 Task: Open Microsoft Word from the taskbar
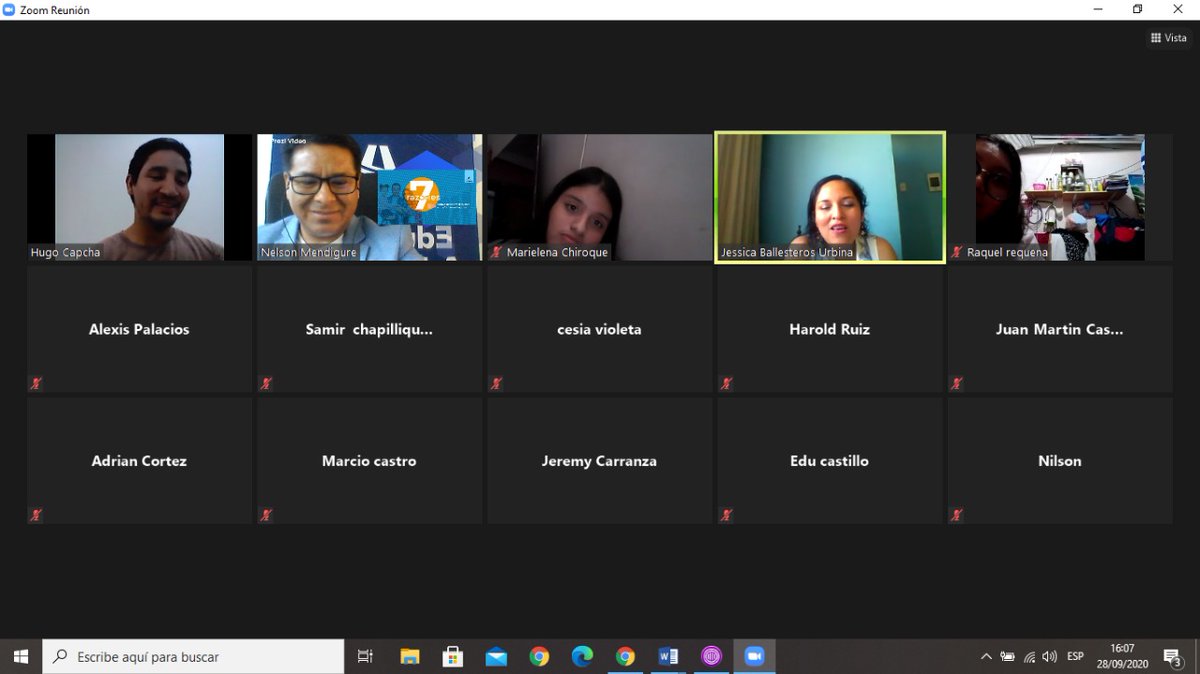click(x=668, y=656)
